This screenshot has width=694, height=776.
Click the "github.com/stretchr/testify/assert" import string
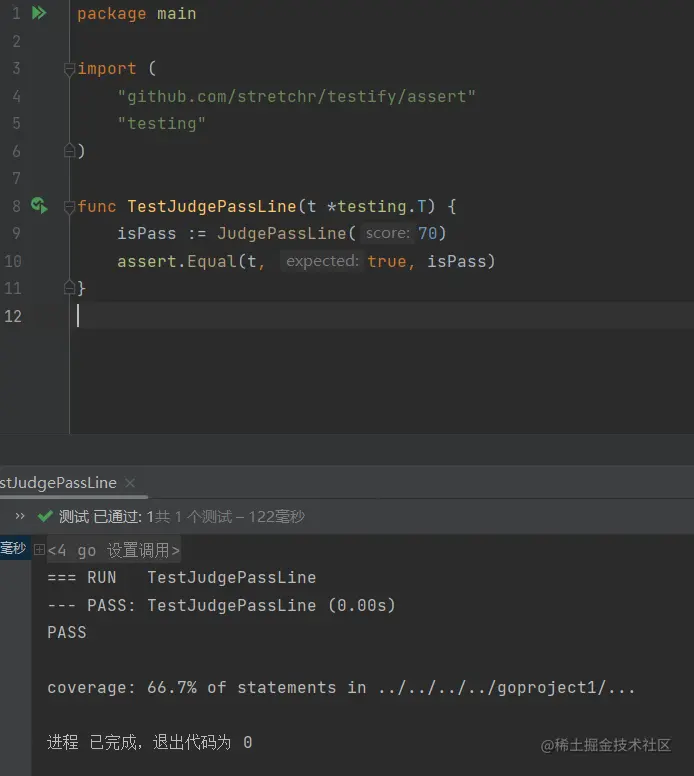click(x=296, y=96)
